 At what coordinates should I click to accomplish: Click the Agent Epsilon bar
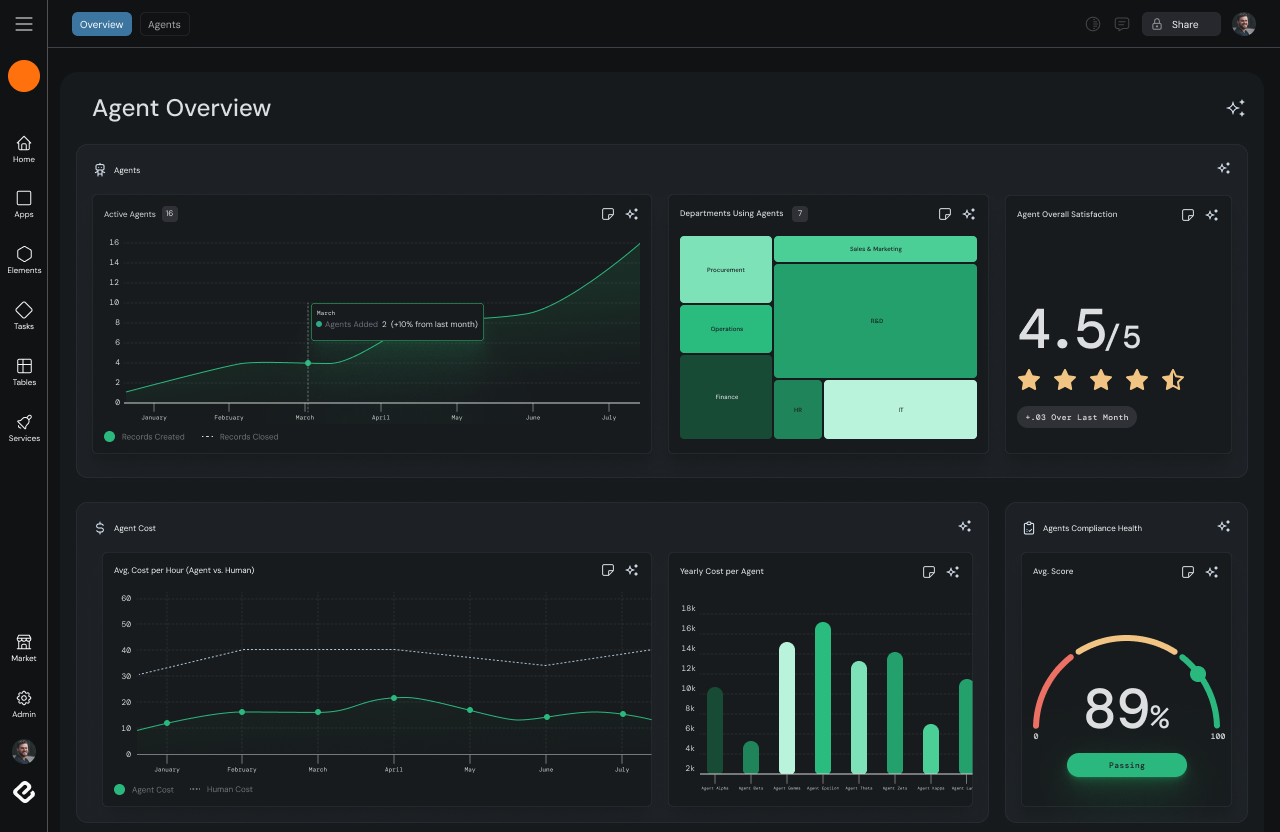coord(823,698)
